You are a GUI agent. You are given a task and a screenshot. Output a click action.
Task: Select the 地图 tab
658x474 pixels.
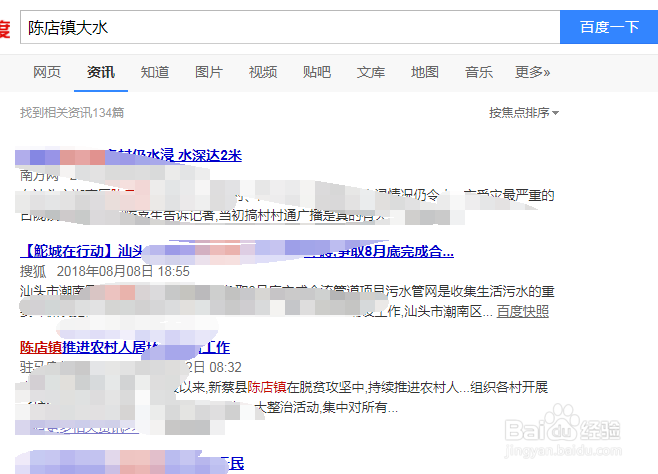pyautogui.click(x=425, y=72)
